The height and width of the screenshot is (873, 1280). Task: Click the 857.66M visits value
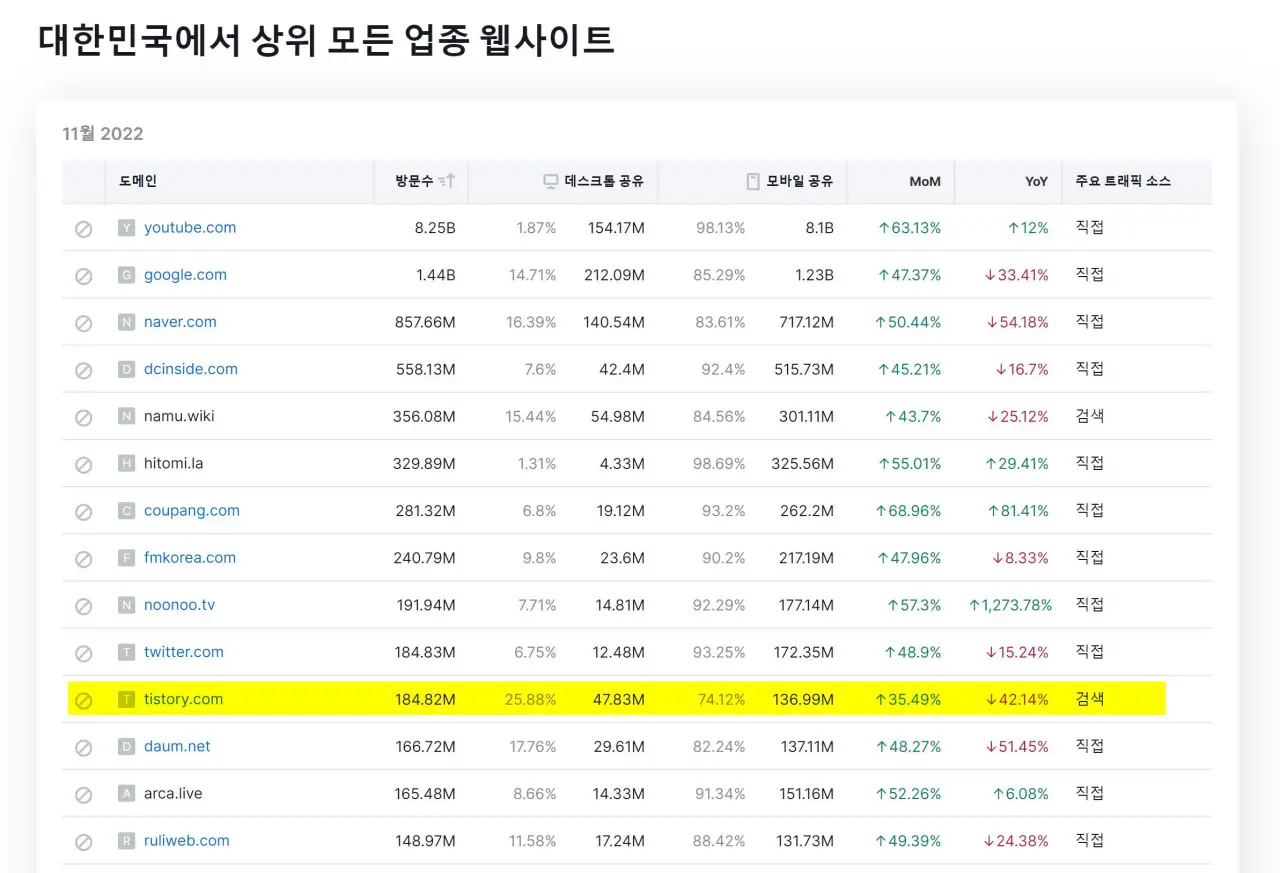click(x=425, y=321)
